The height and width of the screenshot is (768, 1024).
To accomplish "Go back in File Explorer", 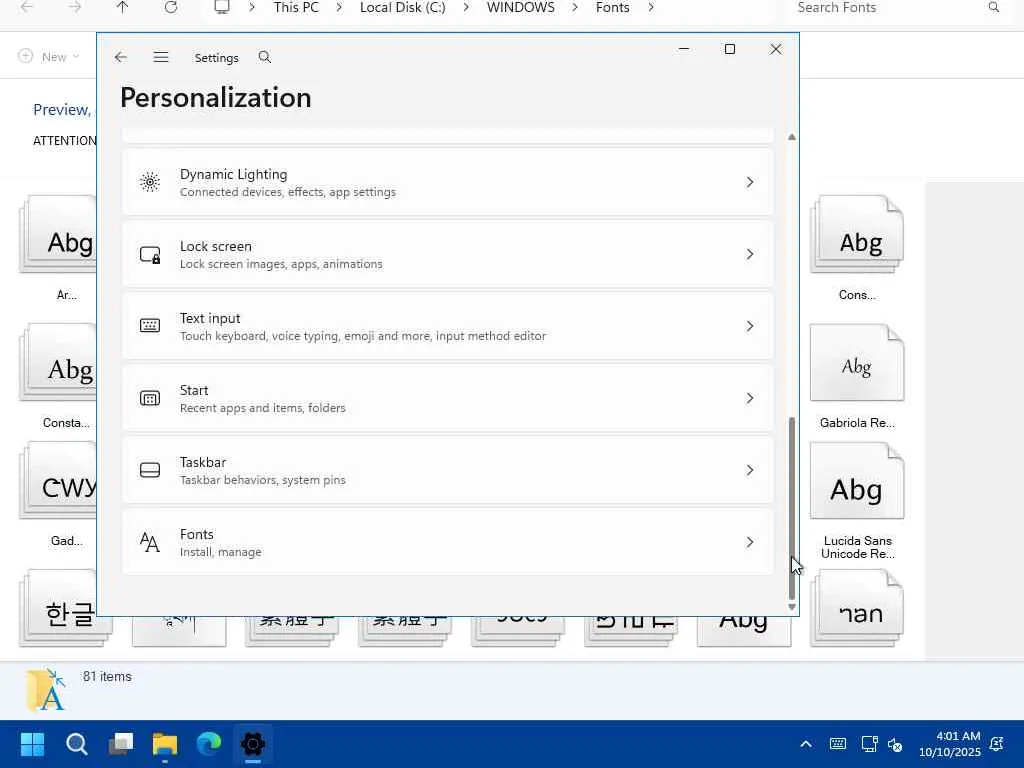I will click(27, 7).
